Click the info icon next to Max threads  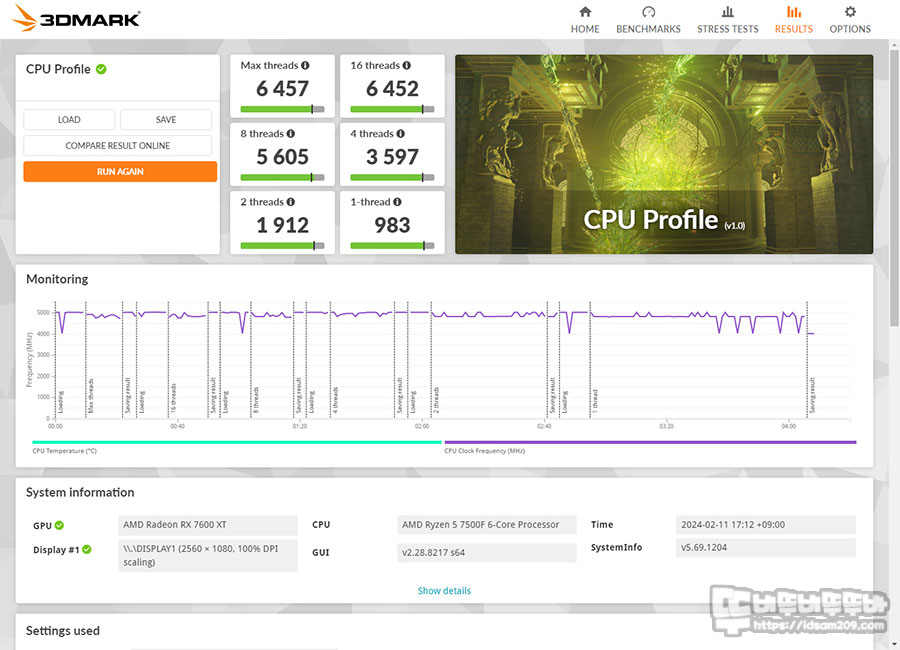(305, 65)
